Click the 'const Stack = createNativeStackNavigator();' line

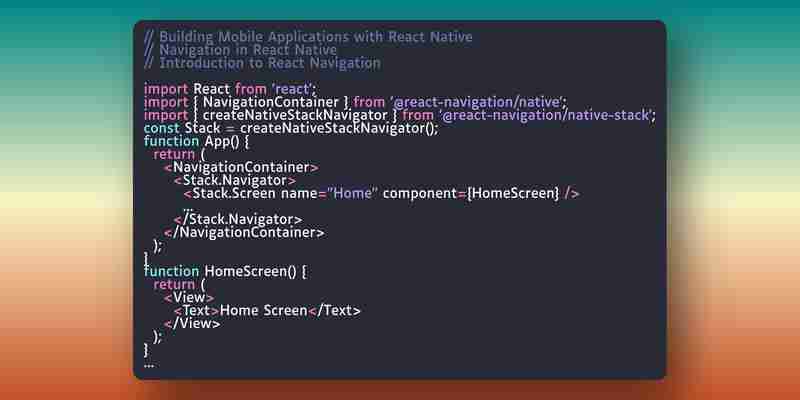point(291,129)
